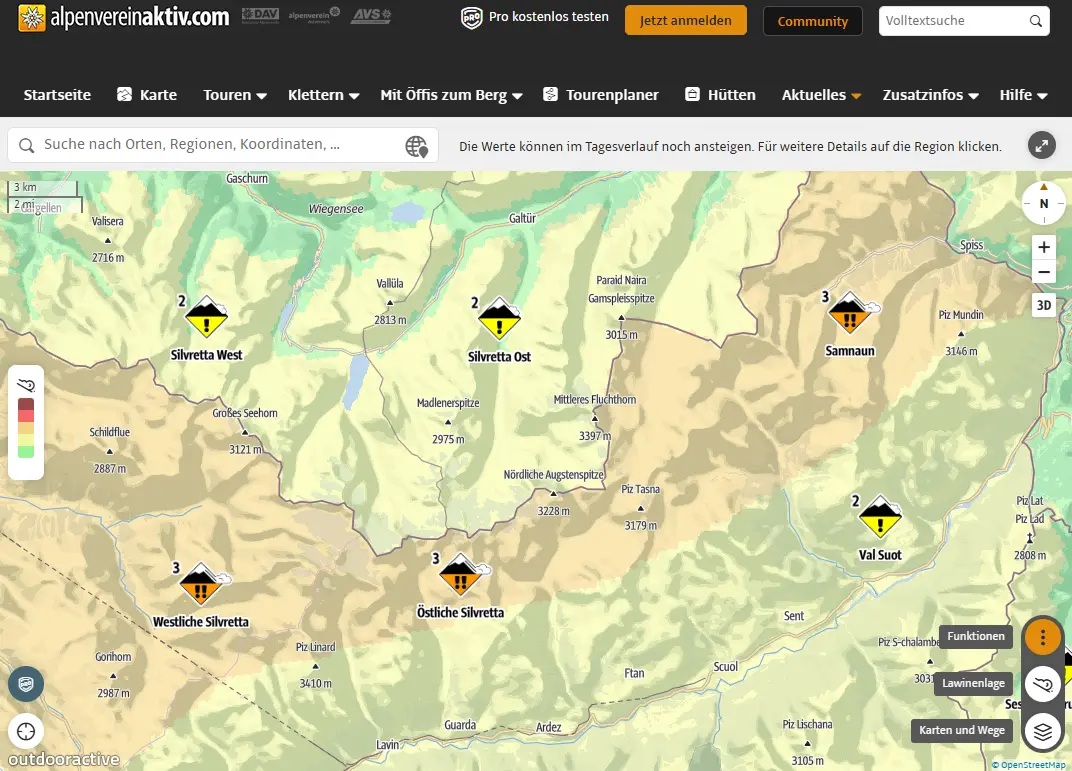
Task: Select the Val Suot avalanche marker
Action: click(x=880, y=517)
